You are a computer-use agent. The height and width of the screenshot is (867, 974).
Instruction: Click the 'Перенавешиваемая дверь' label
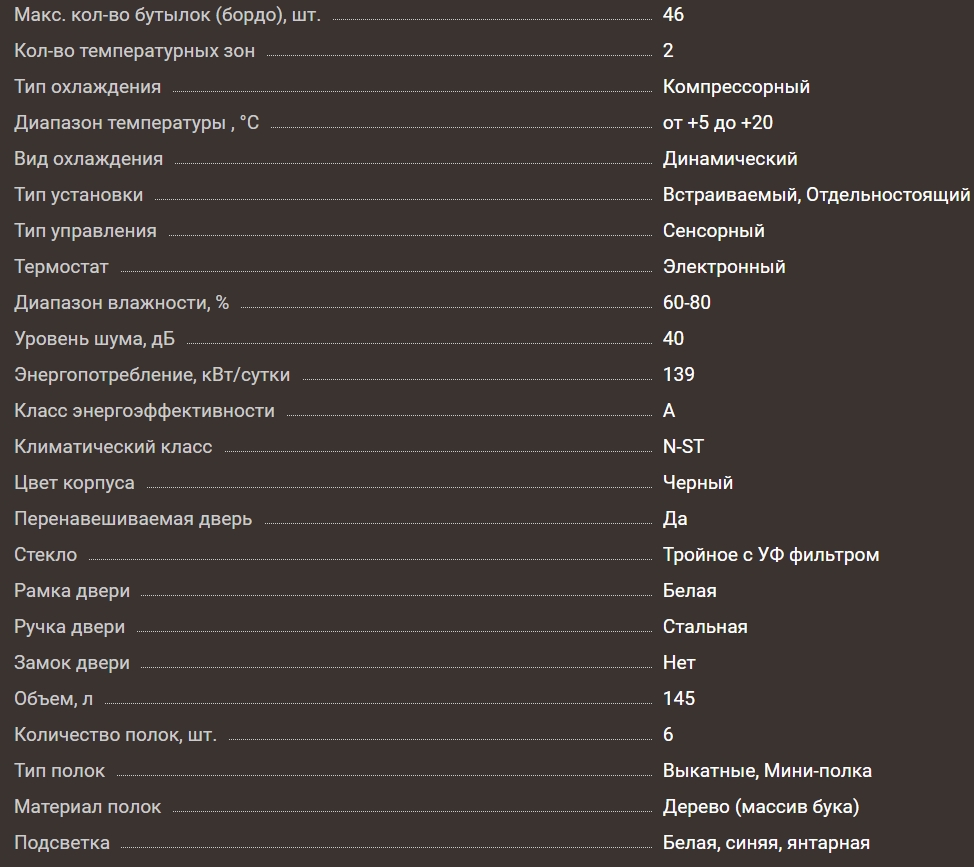(133, 519)
